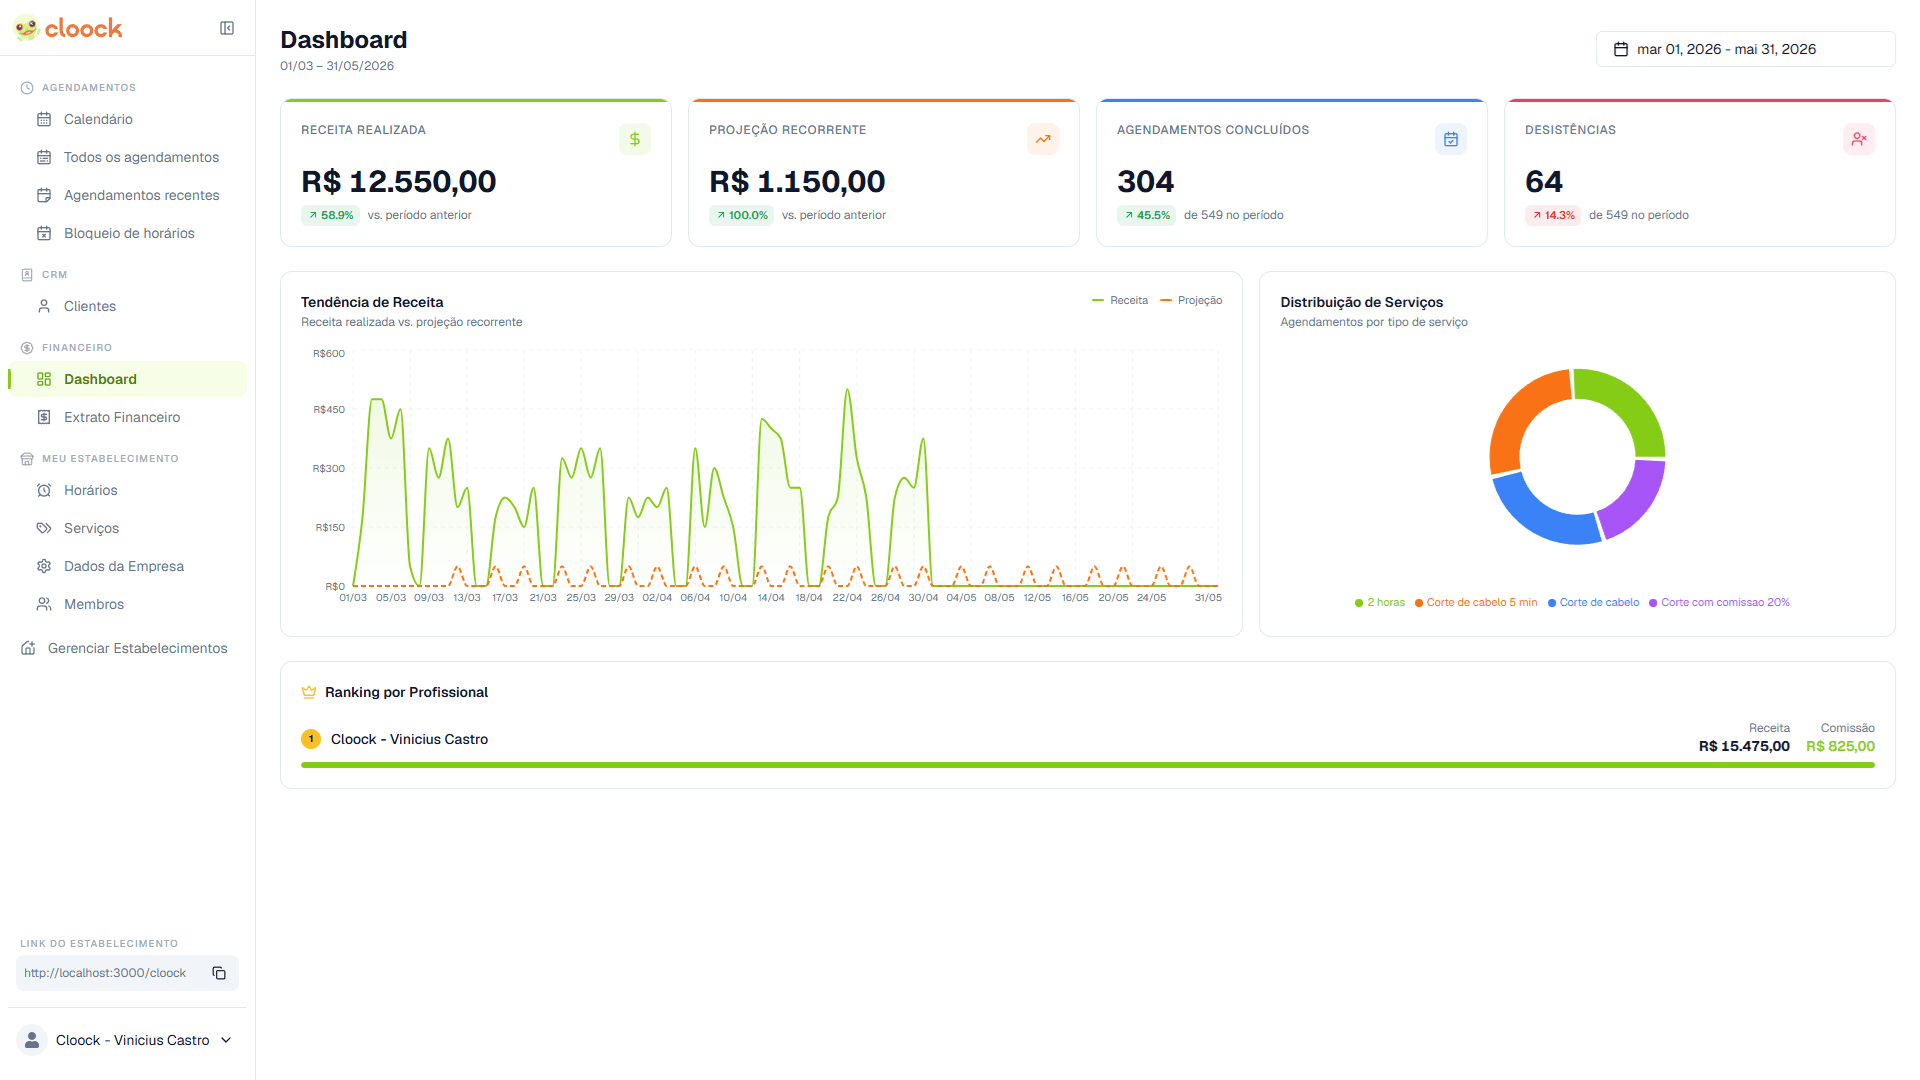This screenshot has height=1080, width=1920.
Task: Click the dollar icon on Receita Realizada card
Action: (x=635, y=139)
